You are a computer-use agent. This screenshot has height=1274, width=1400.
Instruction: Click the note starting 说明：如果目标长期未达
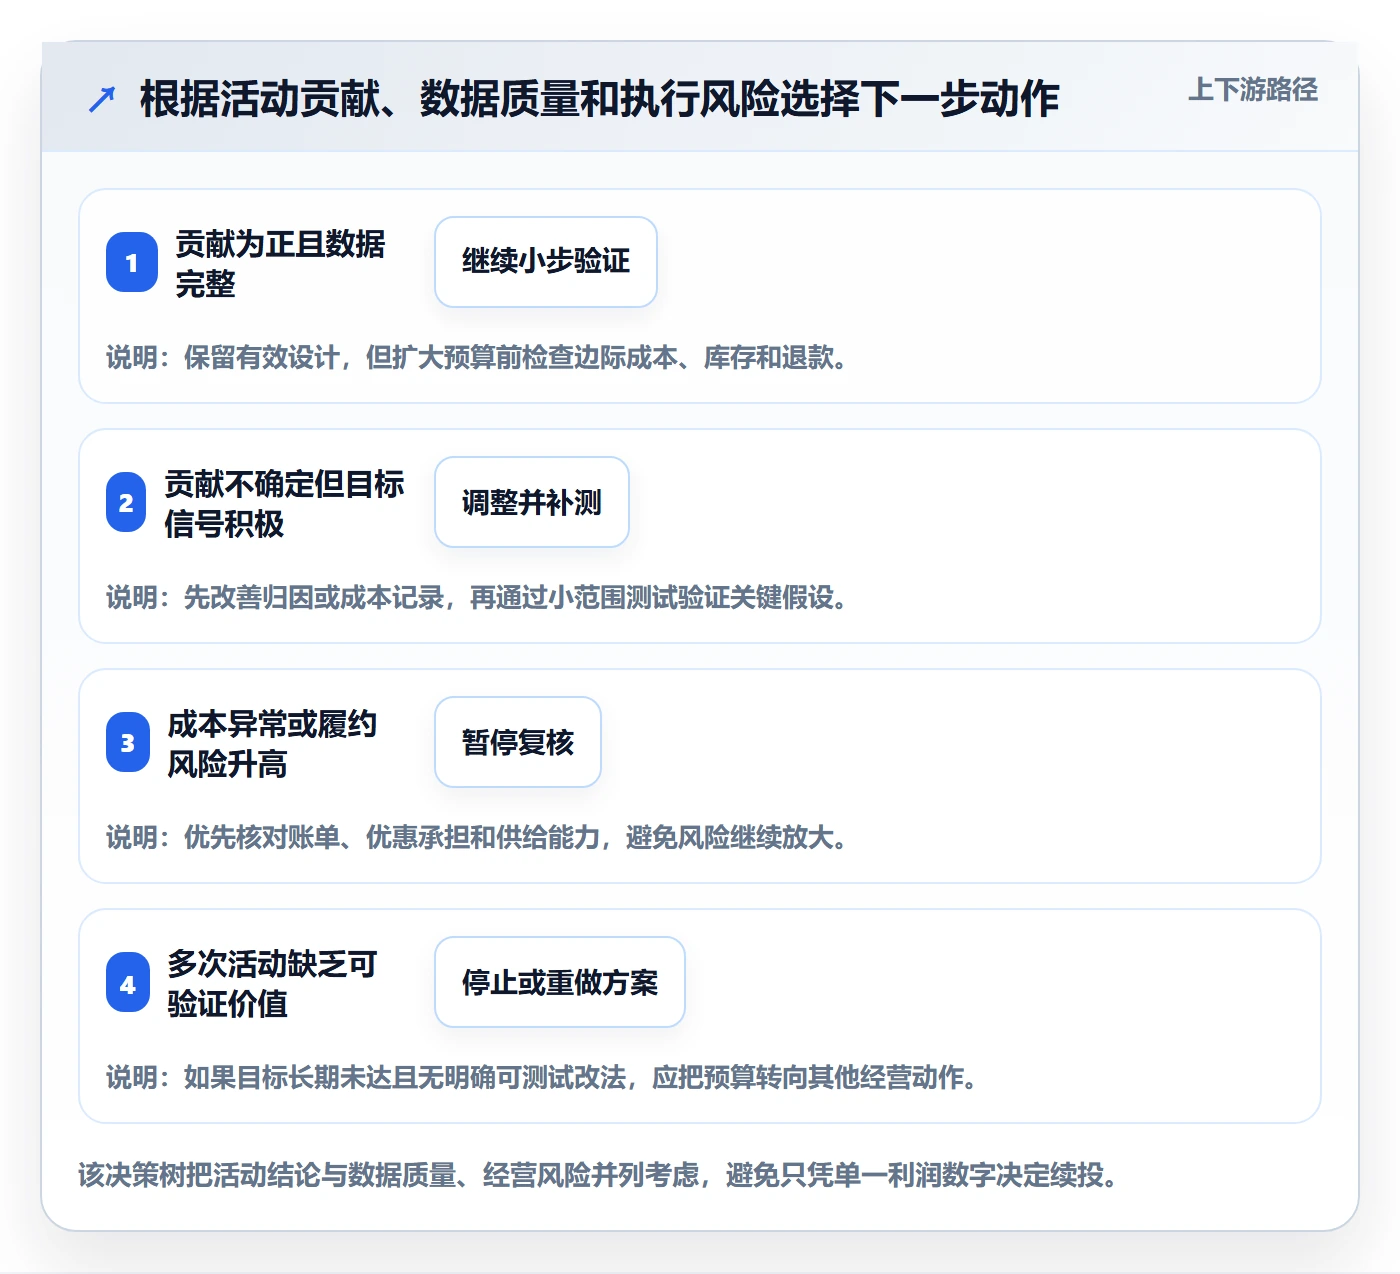pos(543,1078)
